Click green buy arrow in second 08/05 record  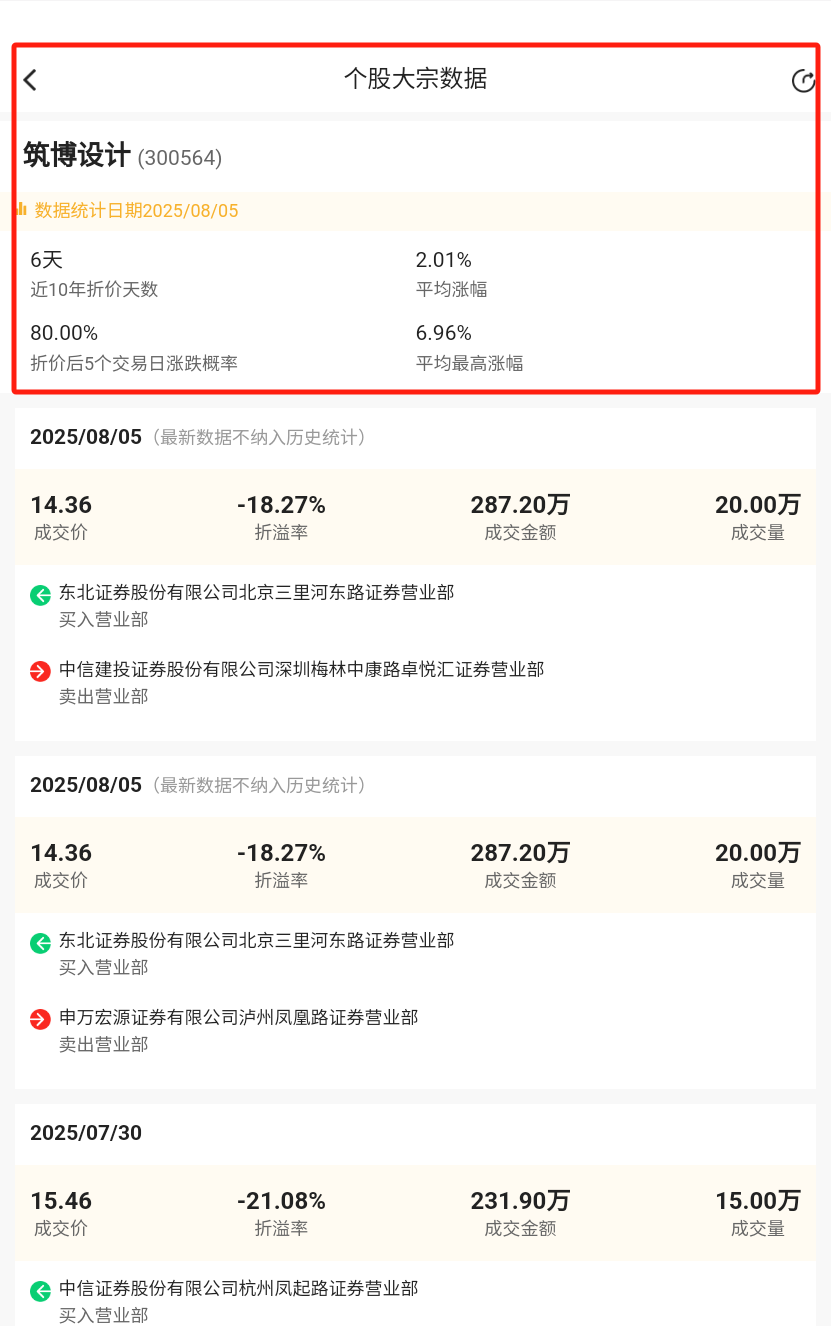tap(40, 943)
